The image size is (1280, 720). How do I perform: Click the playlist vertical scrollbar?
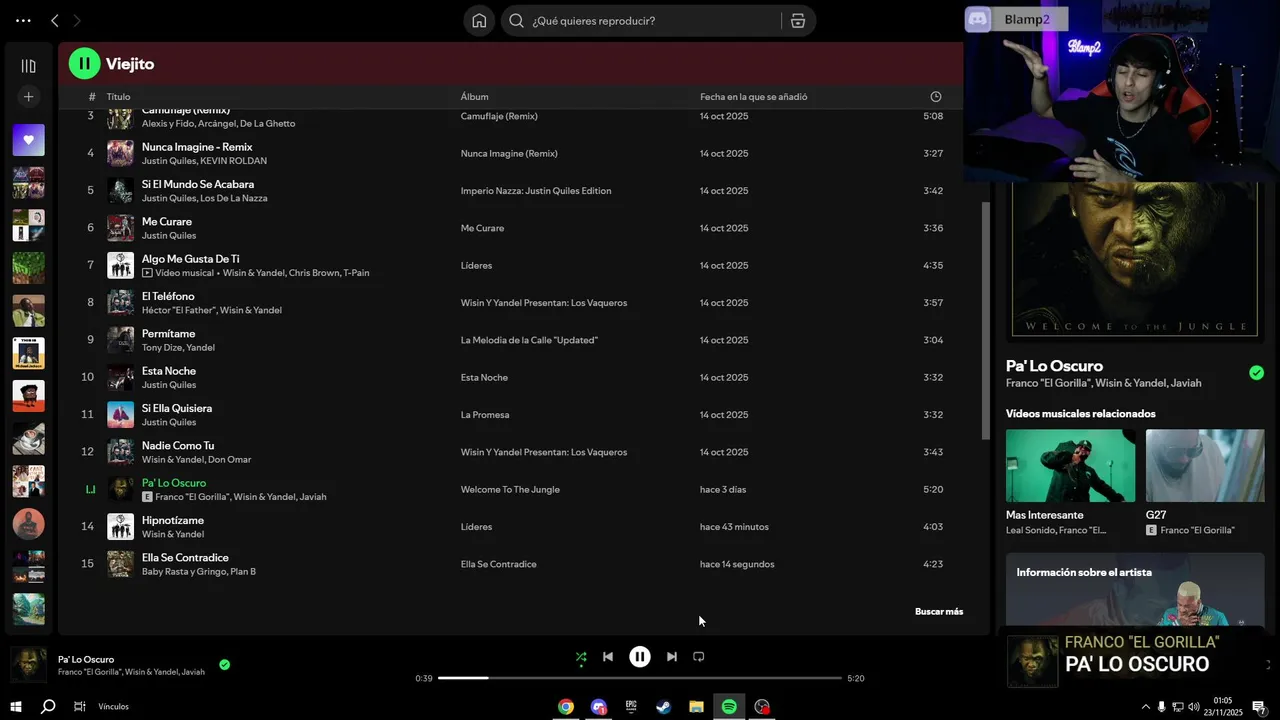986,320
